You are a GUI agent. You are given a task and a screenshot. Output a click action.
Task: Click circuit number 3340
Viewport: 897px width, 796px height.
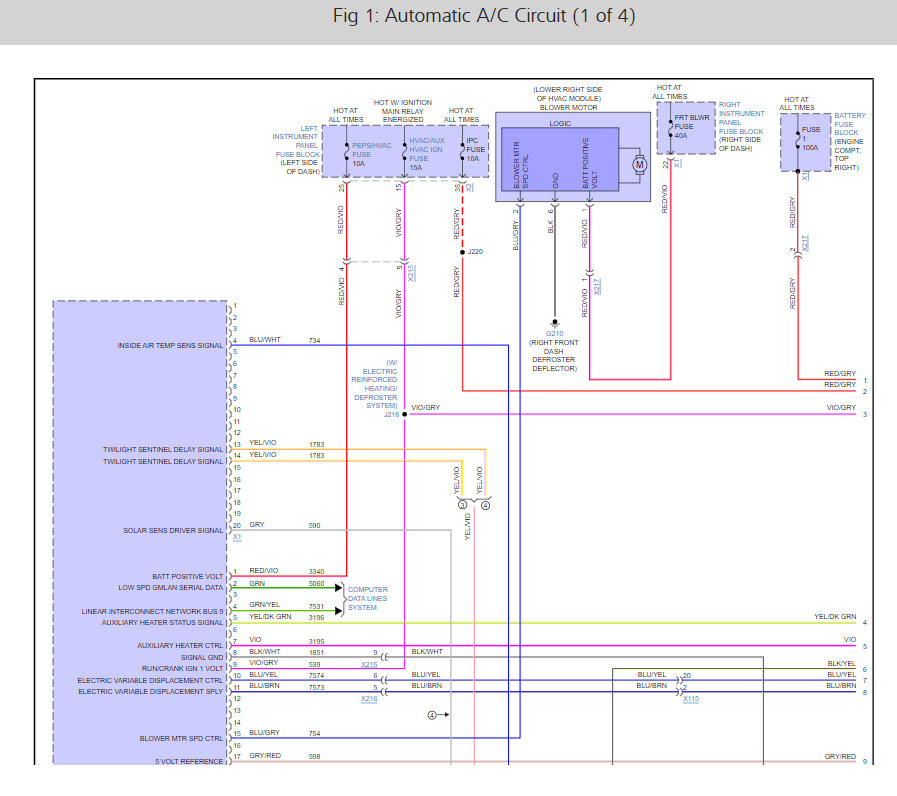316,572
